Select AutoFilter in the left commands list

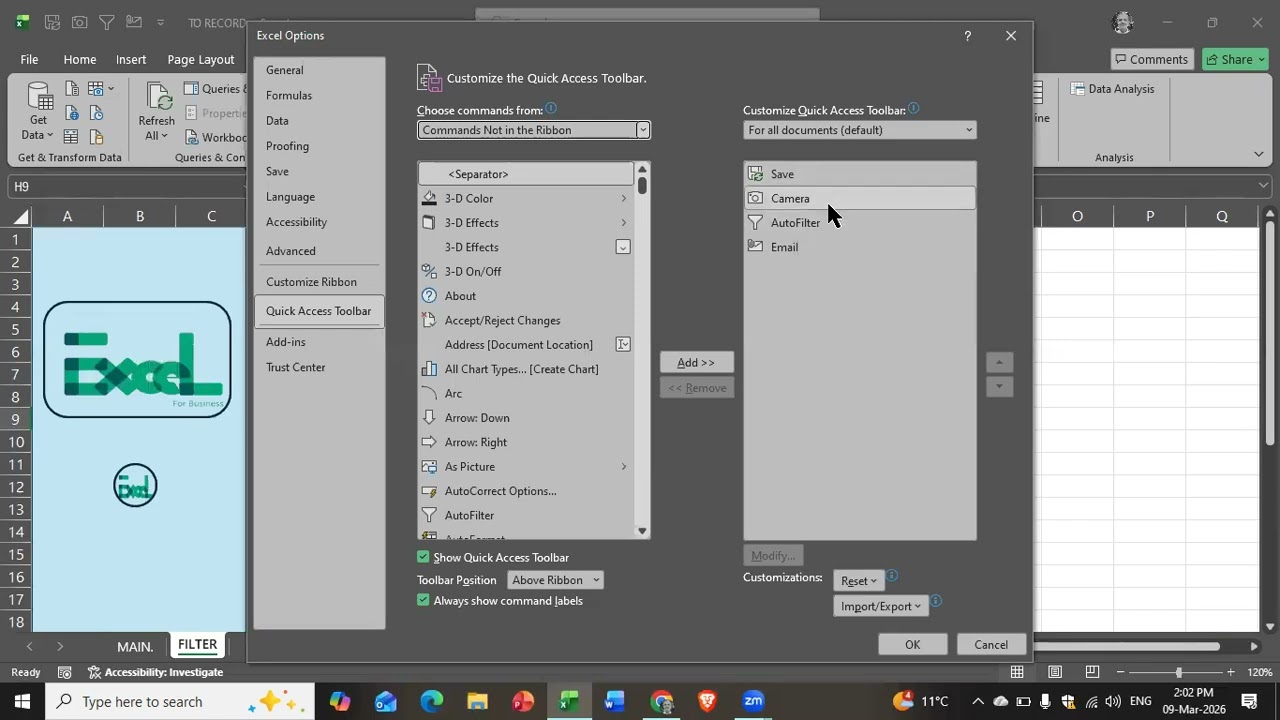pyautogui.click(x=526, y=515)
